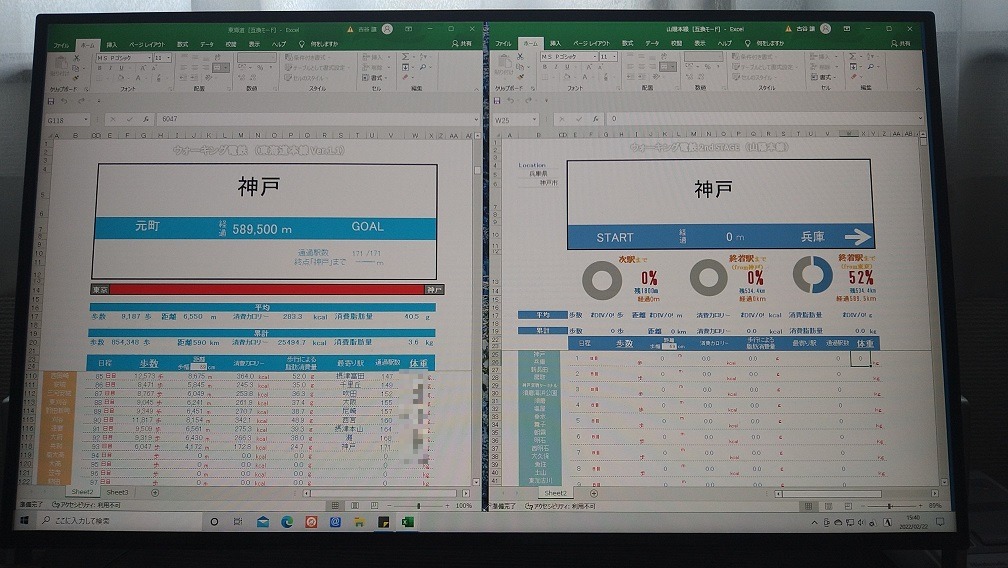Toggle Italic in the right Excel window
The height and width of the screenshot is (568, 1008).
coord(555,67)
